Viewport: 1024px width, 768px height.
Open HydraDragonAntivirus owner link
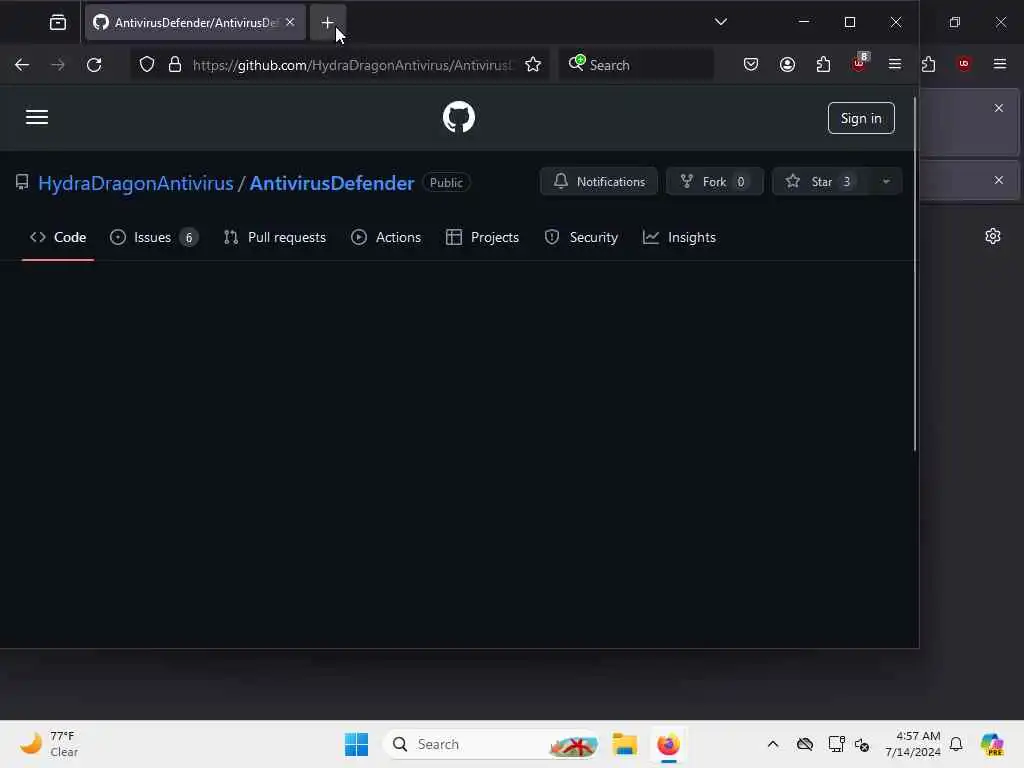pos(136,184)
